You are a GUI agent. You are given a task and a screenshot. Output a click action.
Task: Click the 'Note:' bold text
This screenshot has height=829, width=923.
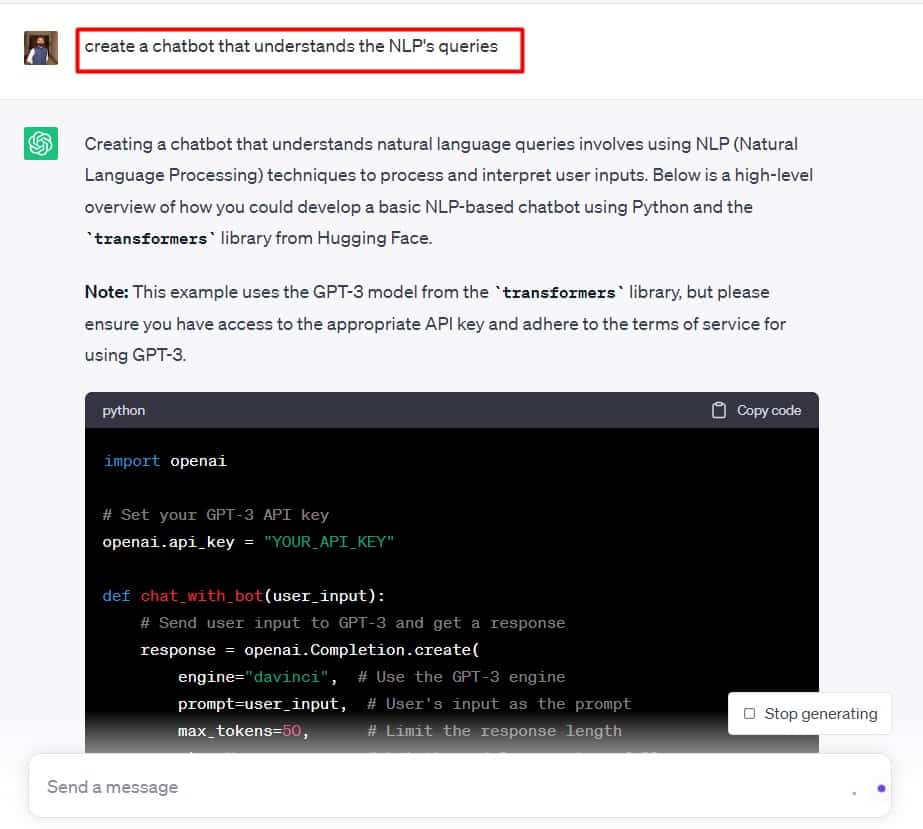[107, 292]
